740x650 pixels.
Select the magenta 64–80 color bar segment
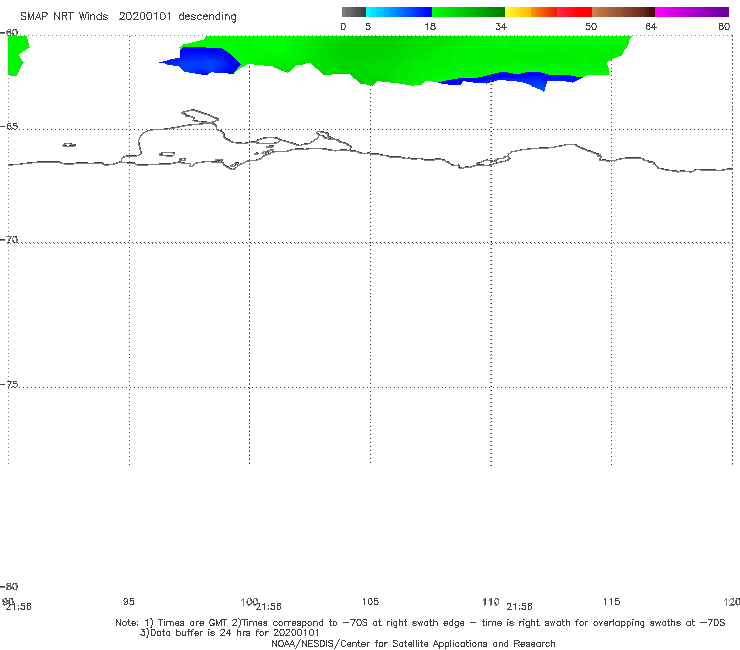[692, 12]
